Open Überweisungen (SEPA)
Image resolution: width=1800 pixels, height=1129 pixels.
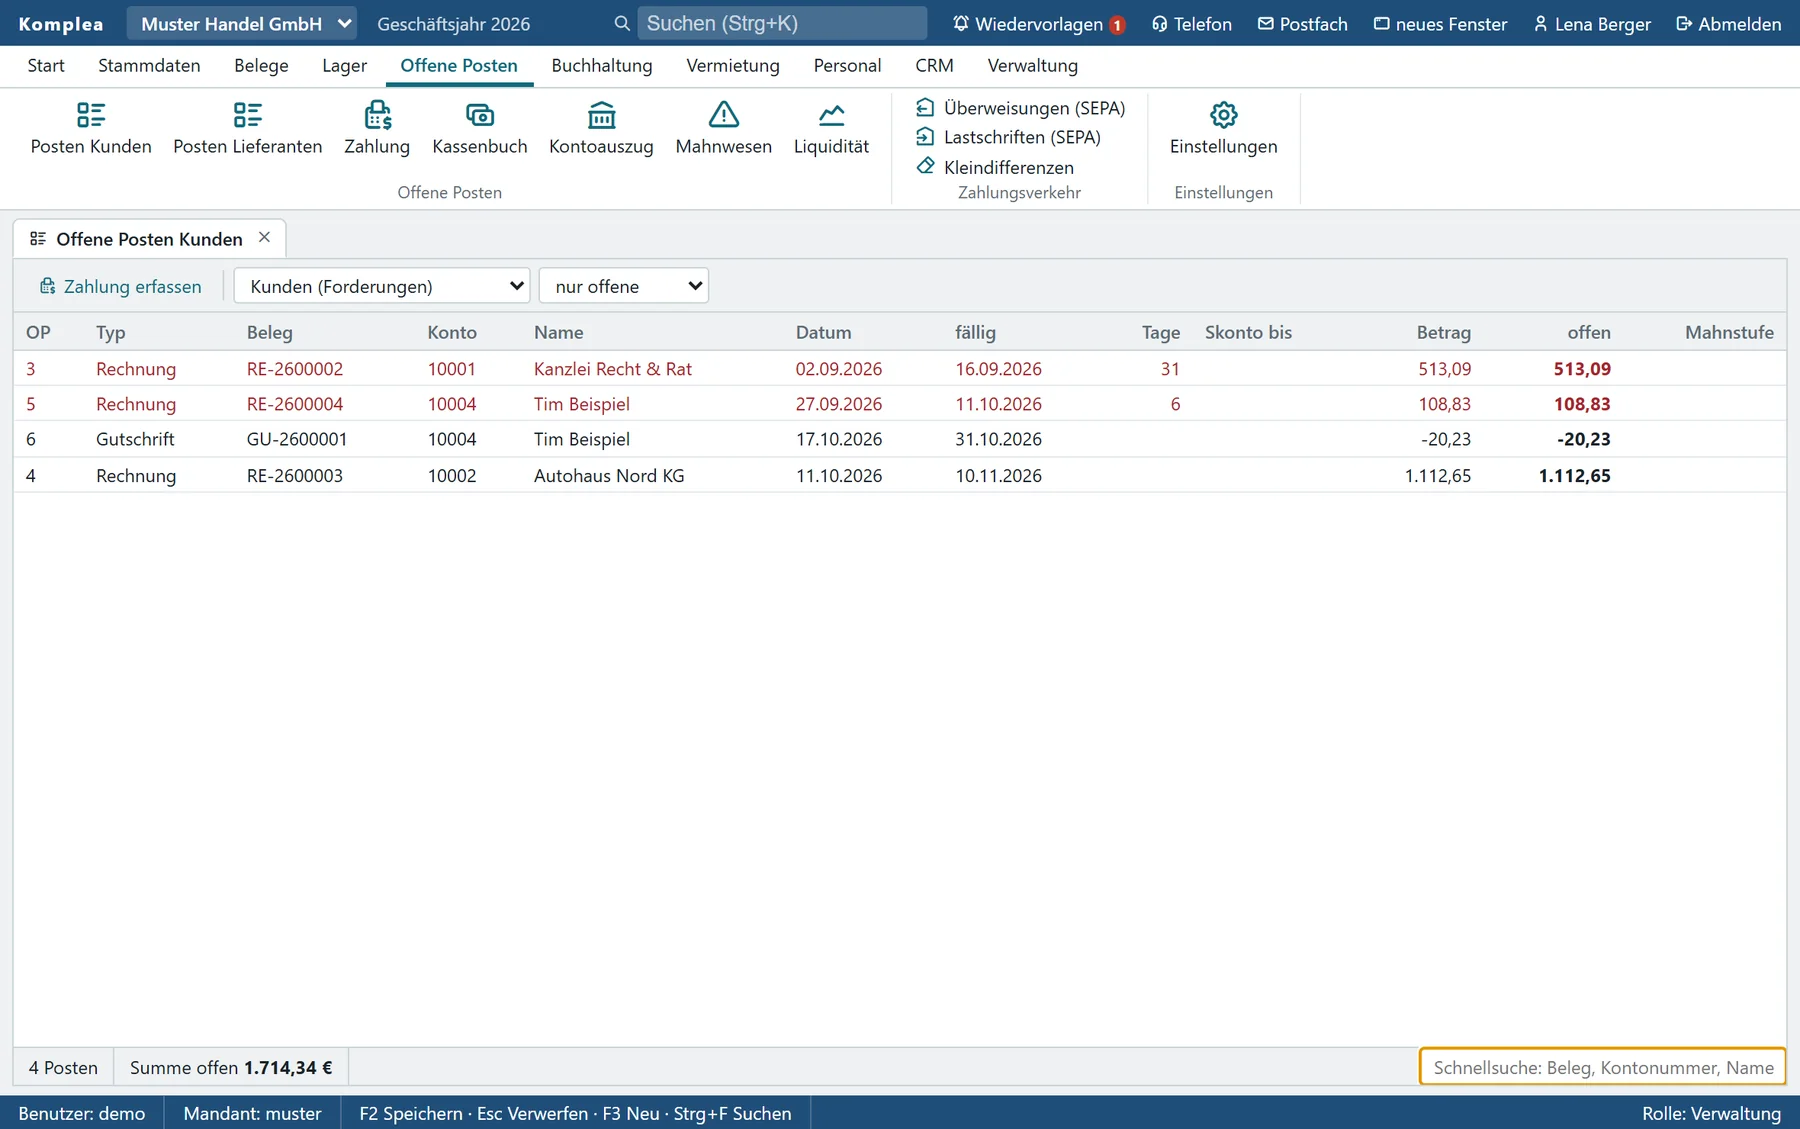[x=1021, y=108]
